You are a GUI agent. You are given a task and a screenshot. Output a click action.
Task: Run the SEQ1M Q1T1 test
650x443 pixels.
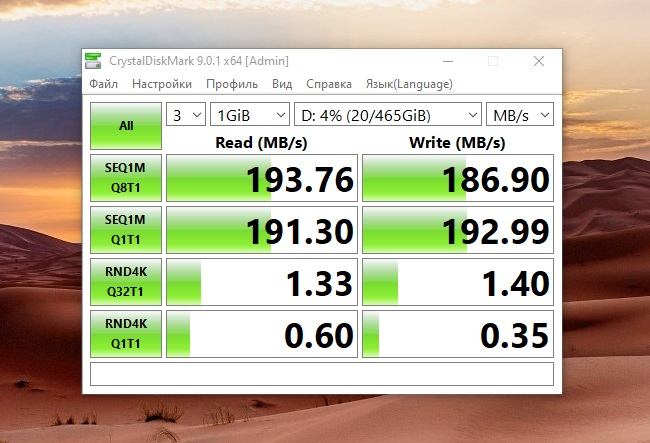pyautogui.click(x=126, y=231)
